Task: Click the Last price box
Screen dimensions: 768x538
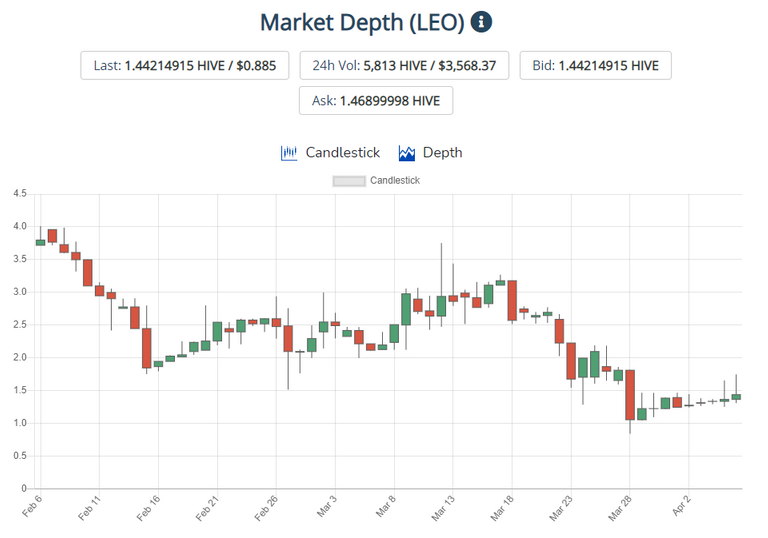Action: [185, 65]
